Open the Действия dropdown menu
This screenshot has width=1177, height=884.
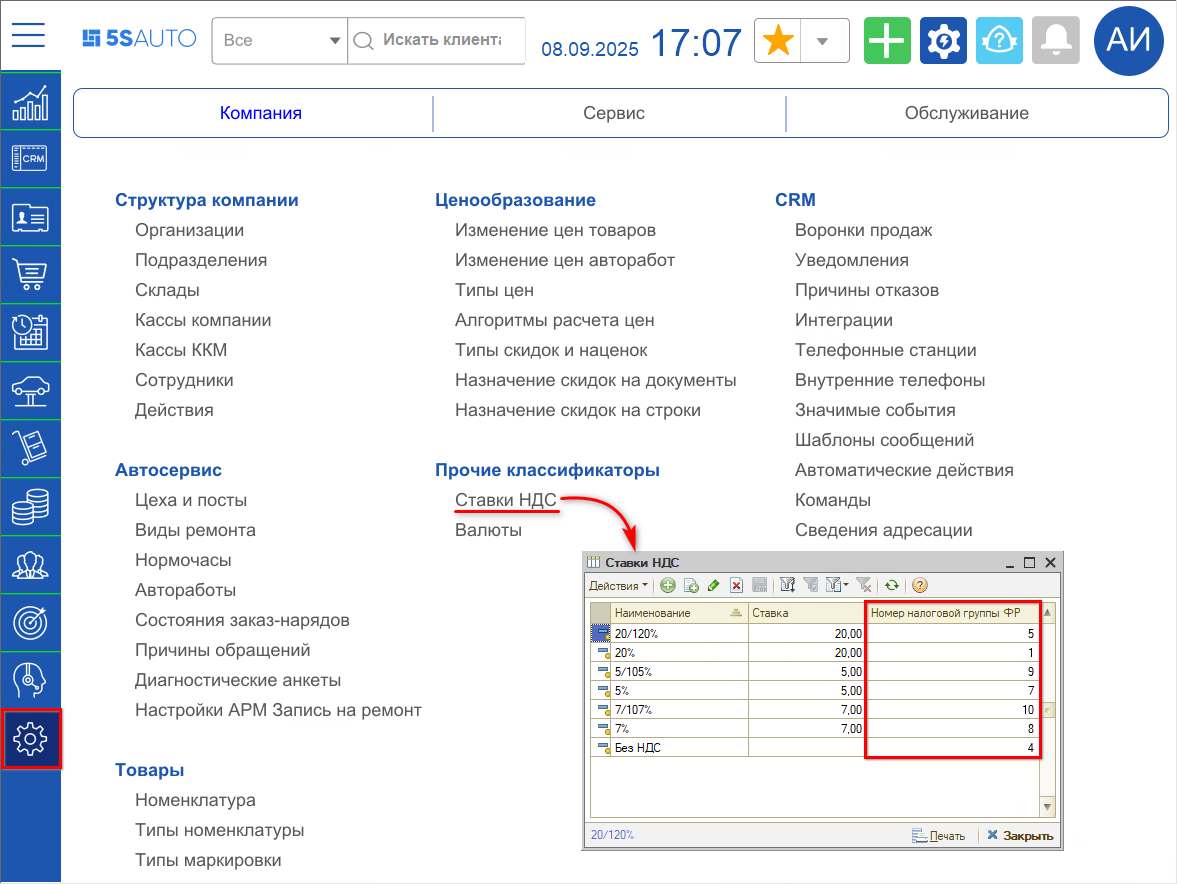click(618, 585)
